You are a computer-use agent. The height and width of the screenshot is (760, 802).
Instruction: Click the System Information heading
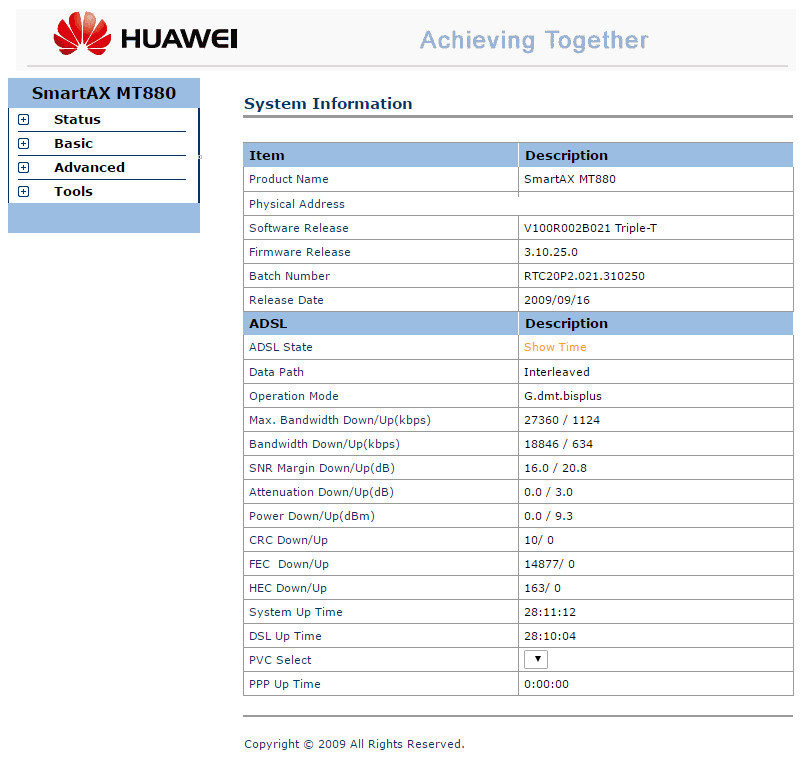(328, 103)
